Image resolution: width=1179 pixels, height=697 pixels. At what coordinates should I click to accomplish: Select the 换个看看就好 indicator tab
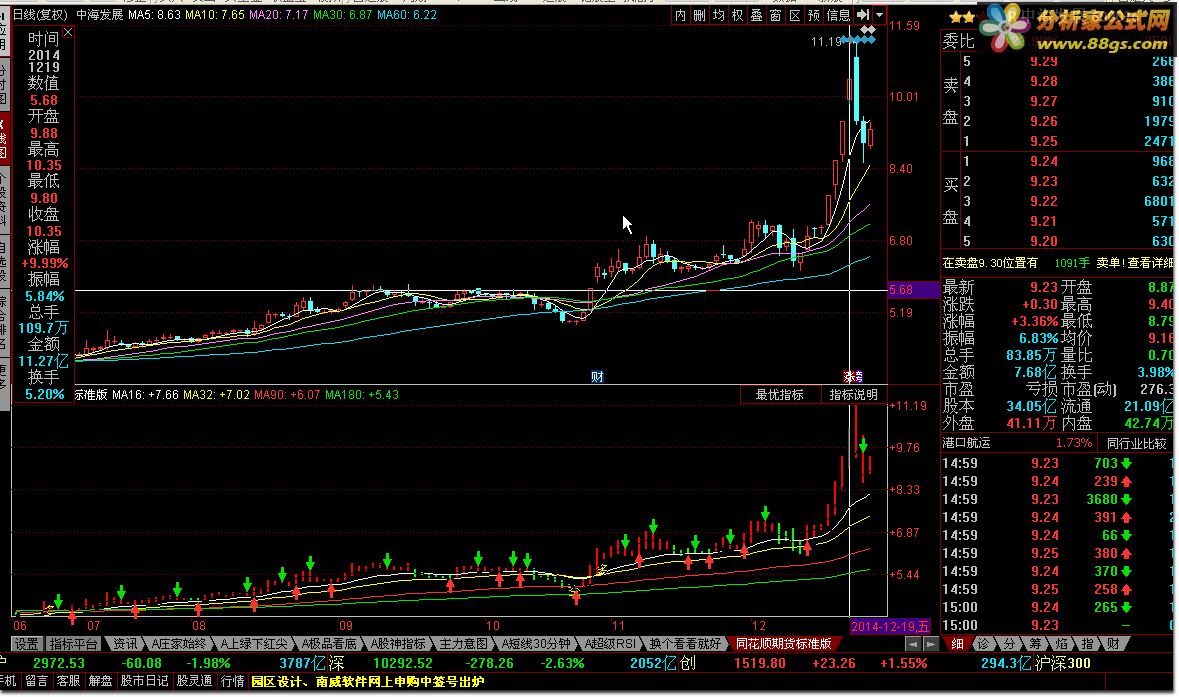(685, 644)
